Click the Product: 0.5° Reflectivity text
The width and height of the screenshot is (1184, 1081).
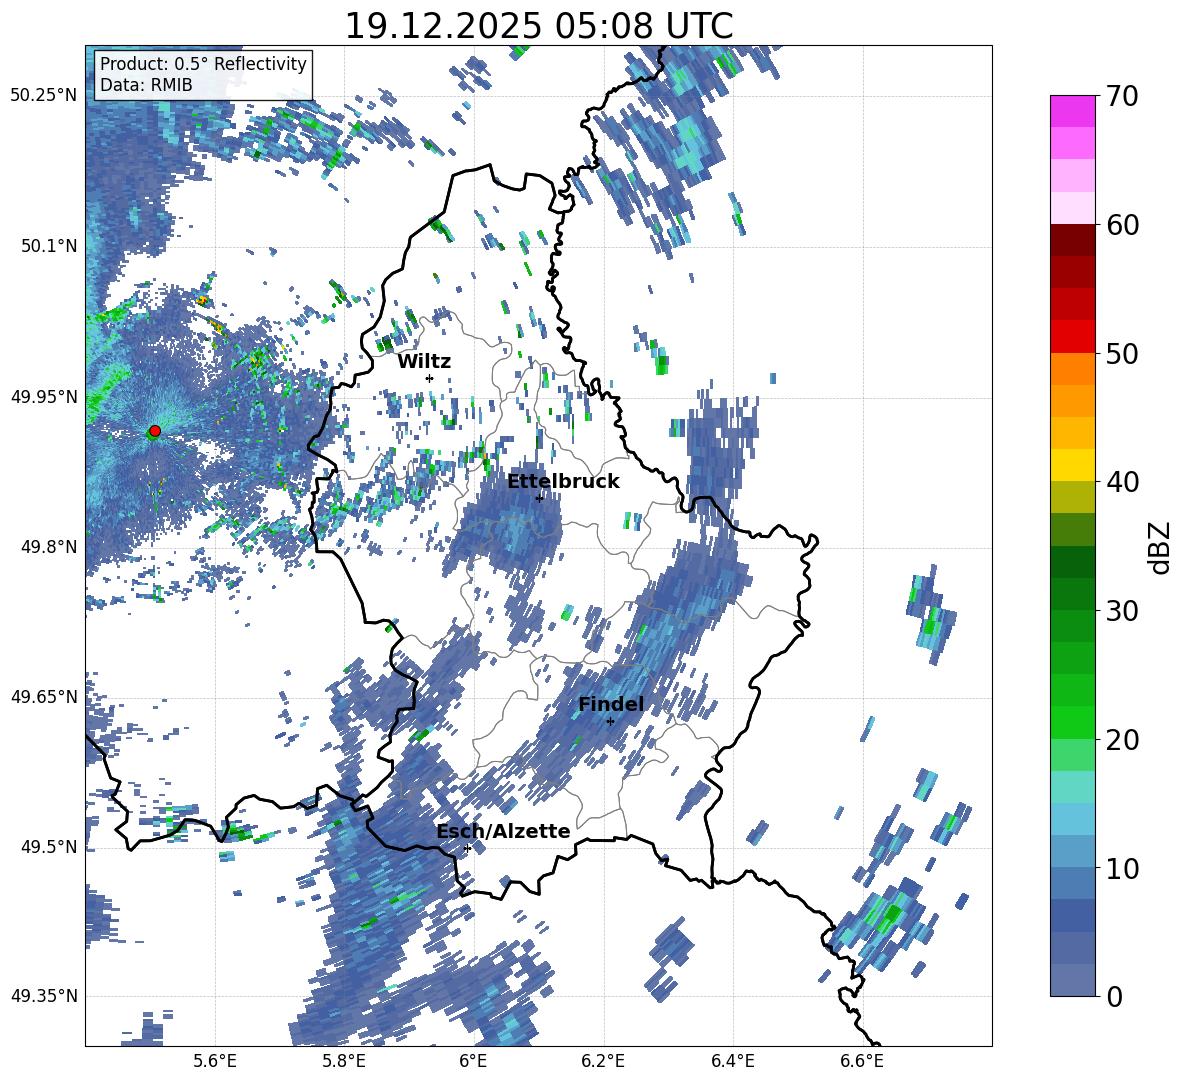203,64
